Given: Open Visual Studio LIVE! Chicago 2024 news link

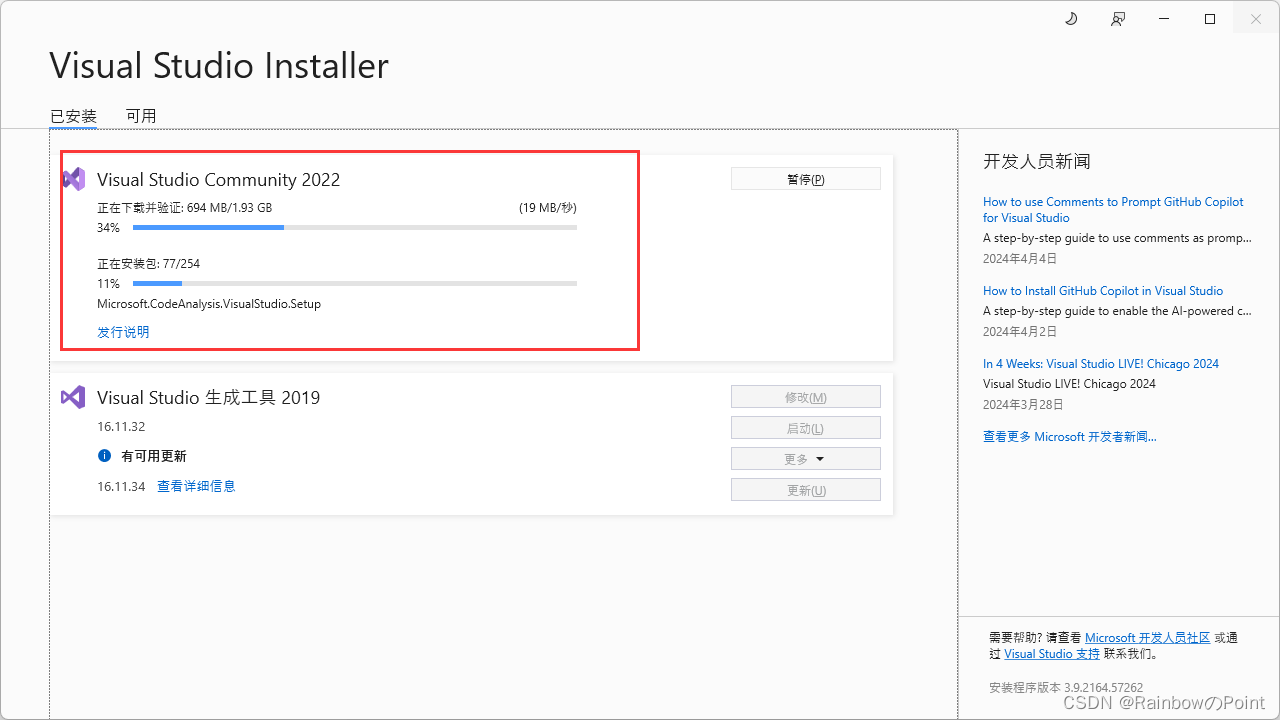Looking at the screenshot, I should coord(1101,364).
